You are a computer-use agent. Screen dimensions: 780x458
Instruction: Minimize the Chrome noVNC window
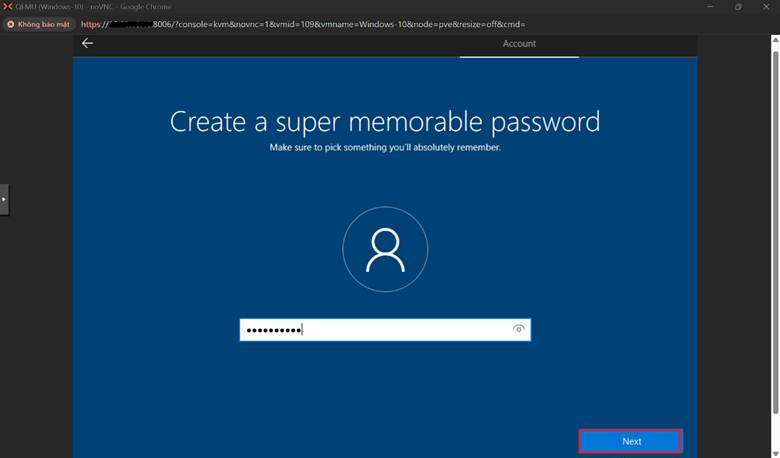(x=711, y=7)
